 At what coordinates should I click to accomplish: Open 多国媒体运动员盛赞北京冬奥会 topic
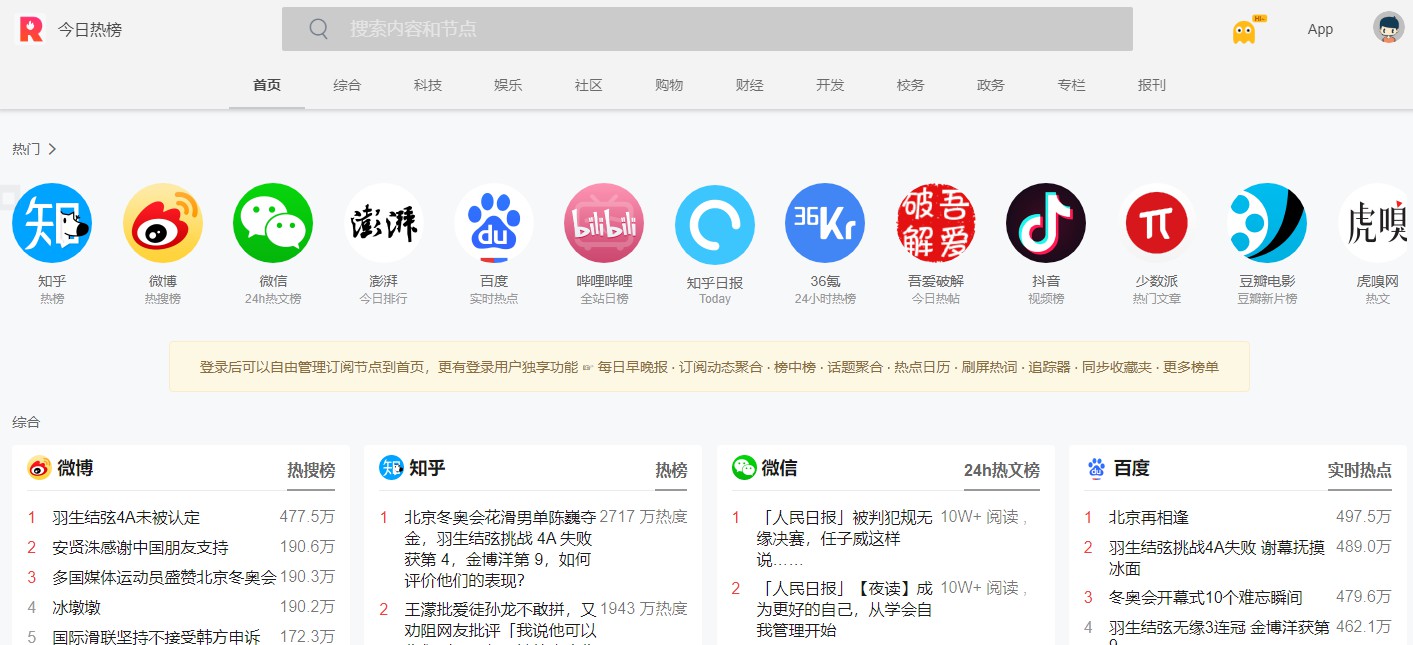pos(164,577)
